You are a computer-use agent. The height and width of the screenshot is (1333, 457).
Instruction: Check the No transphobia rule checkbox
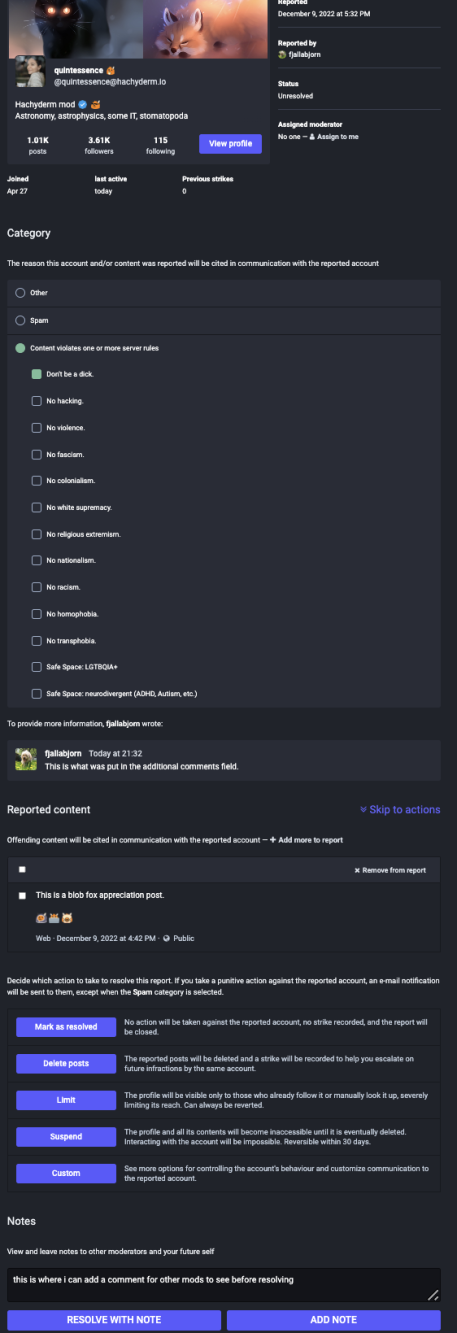tap(37, 640)
